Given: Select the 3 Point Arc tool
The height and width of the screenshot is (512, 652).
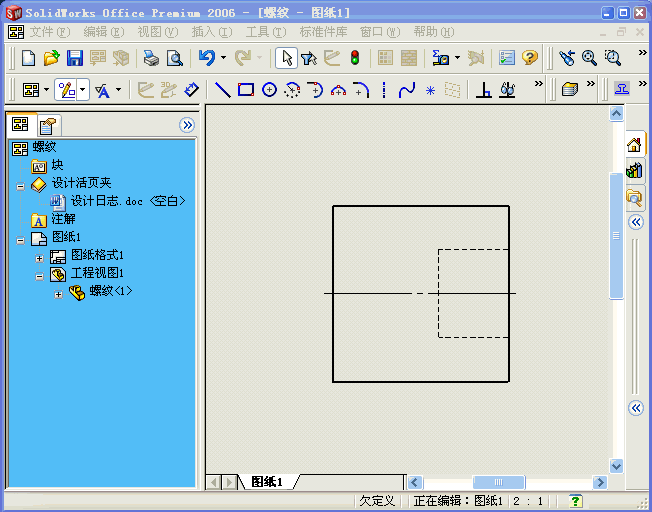Looking at the screenshot, I should [338, 89].
